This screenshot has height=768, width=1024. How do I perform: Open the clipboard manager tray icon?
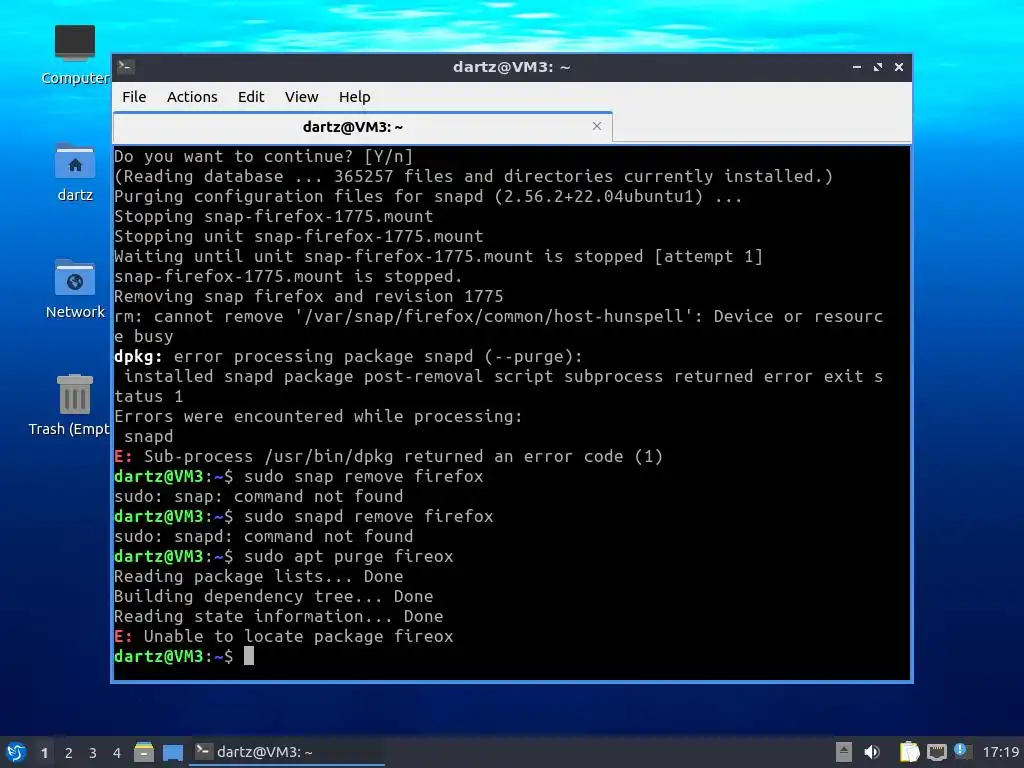(x=909, y=752)
